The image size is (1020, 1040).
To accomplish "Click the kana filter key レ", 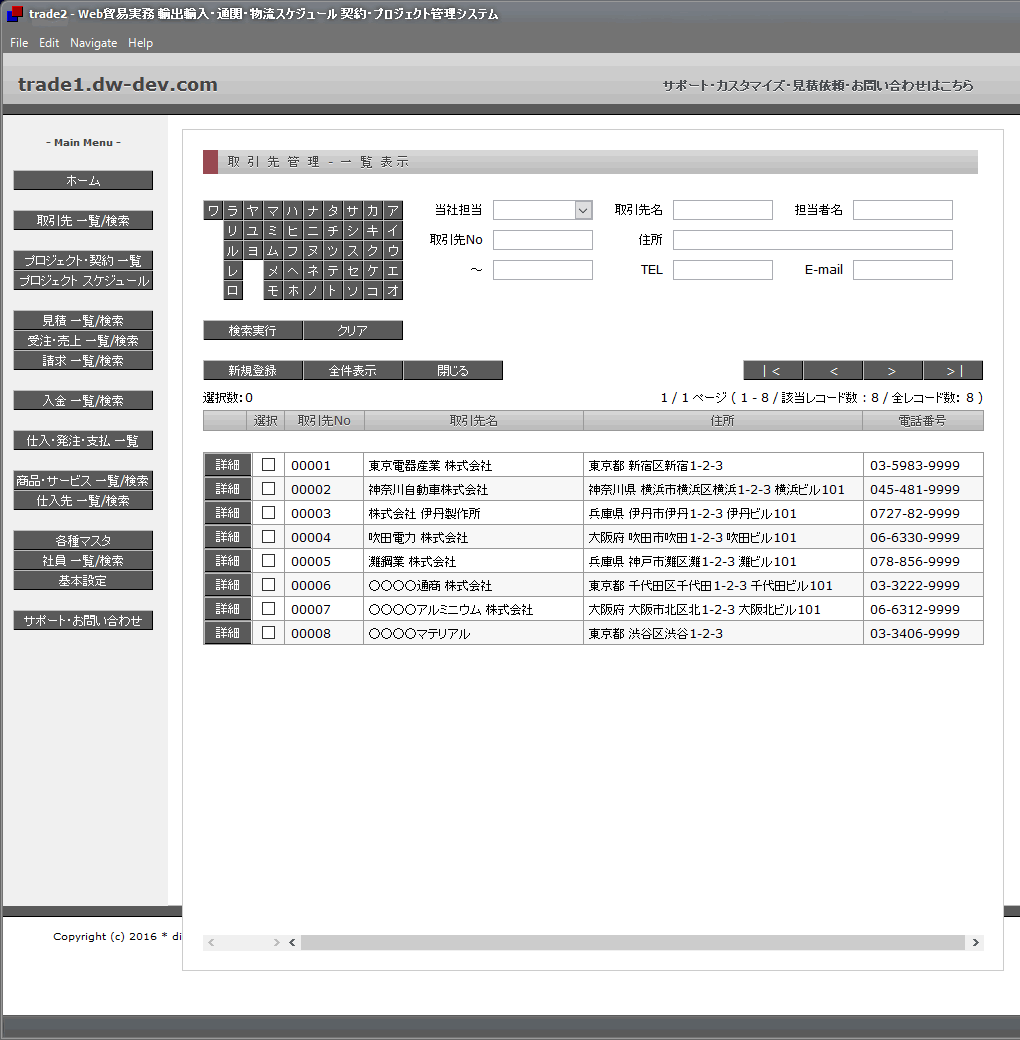I will tap(233, 270).
